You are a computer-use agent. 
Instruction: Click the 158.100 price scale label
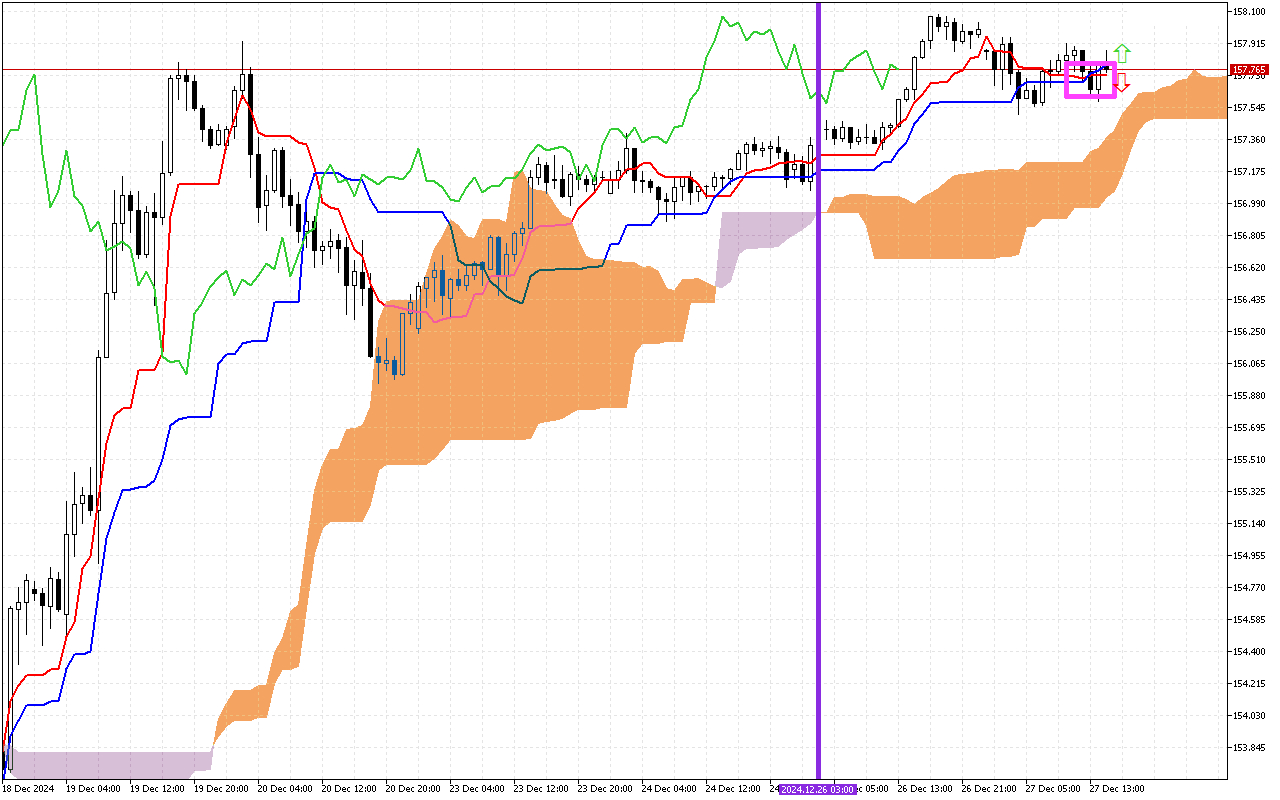point(1249,12)
